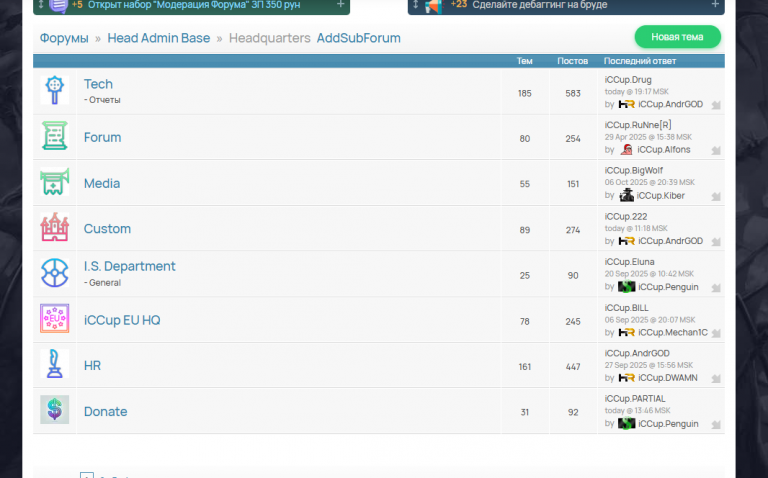
Task: Open the iCCup.Drug last topic
Action: pyautogui.click(x=628, y=79)
